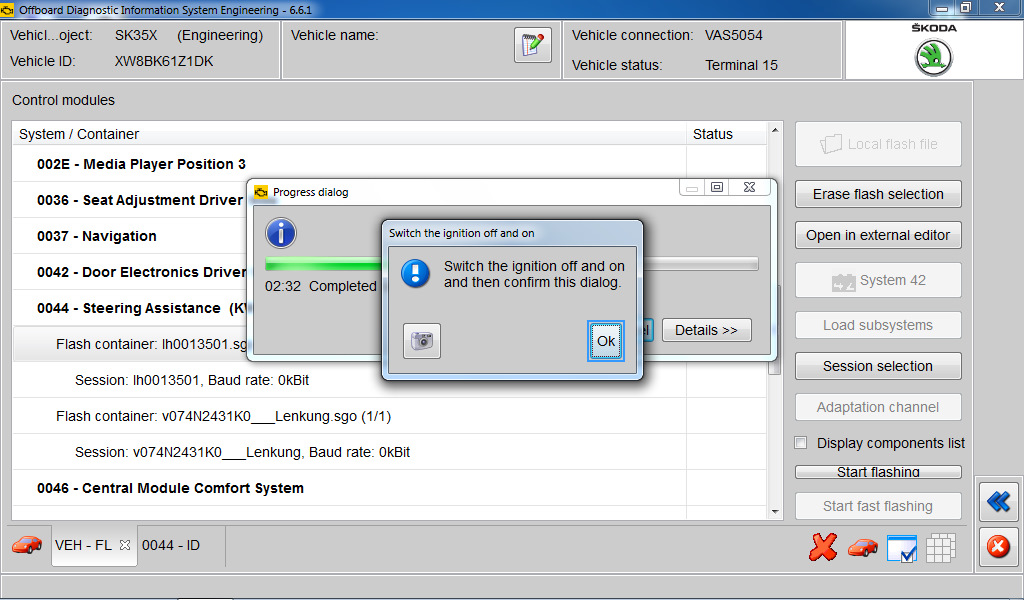Image resolution: width=1024 pixels, height=600 pixels.
Task: Switch to the 0044 - ID tab
Action: (x=171, y=545)
